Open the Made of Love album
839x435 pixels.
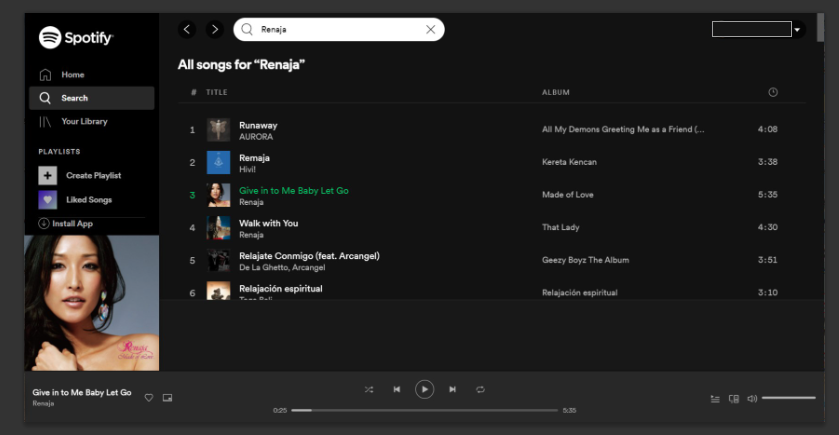(567, 195)
